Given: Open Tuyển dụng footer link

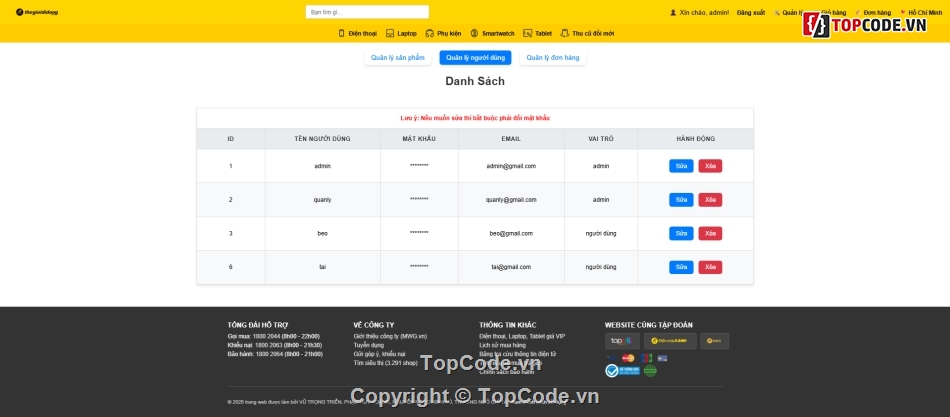Looking at the screenshot, I should [x=368, y=345].
